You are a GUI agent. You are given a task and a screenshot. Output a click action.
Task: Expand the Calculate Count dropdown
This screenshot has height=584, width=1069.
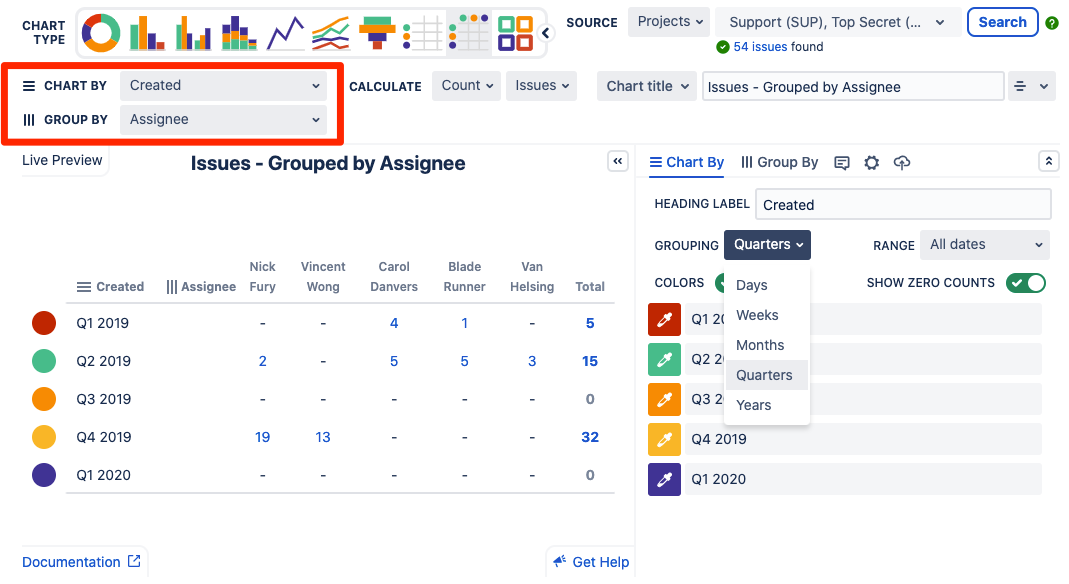coord(465,86)
